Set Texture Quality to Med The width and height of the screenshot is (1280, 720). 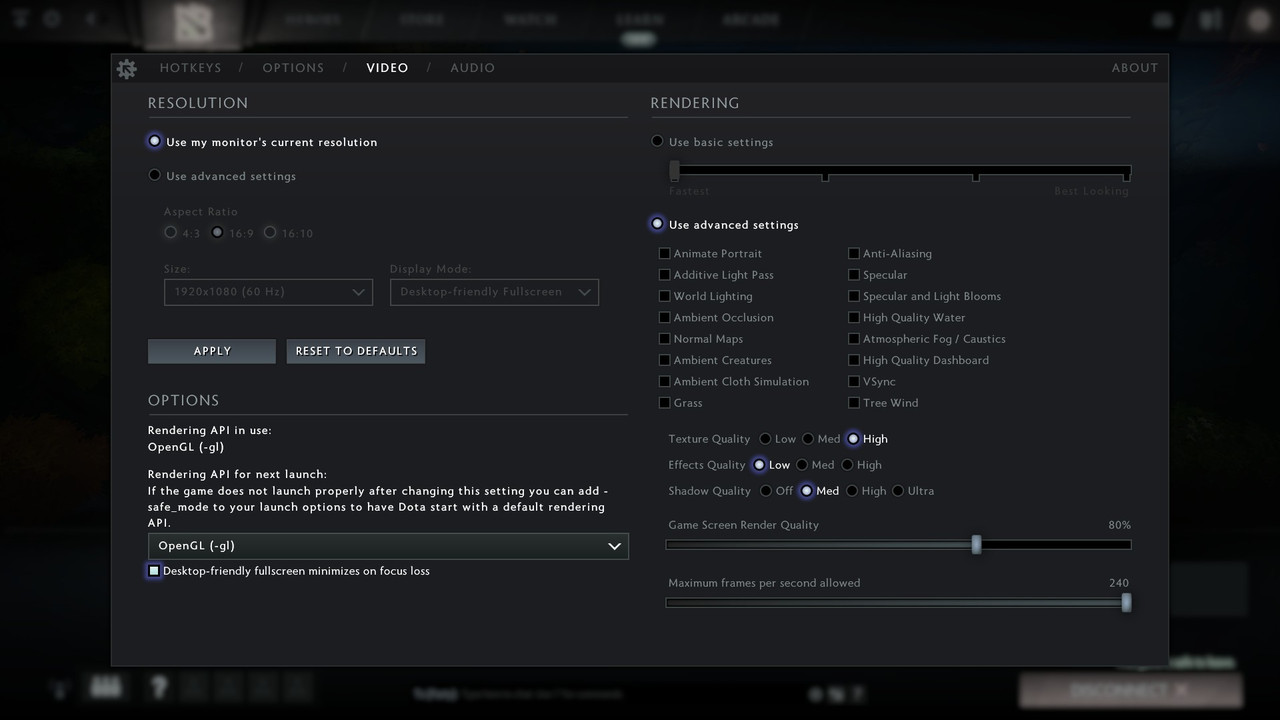pos(821,439)
